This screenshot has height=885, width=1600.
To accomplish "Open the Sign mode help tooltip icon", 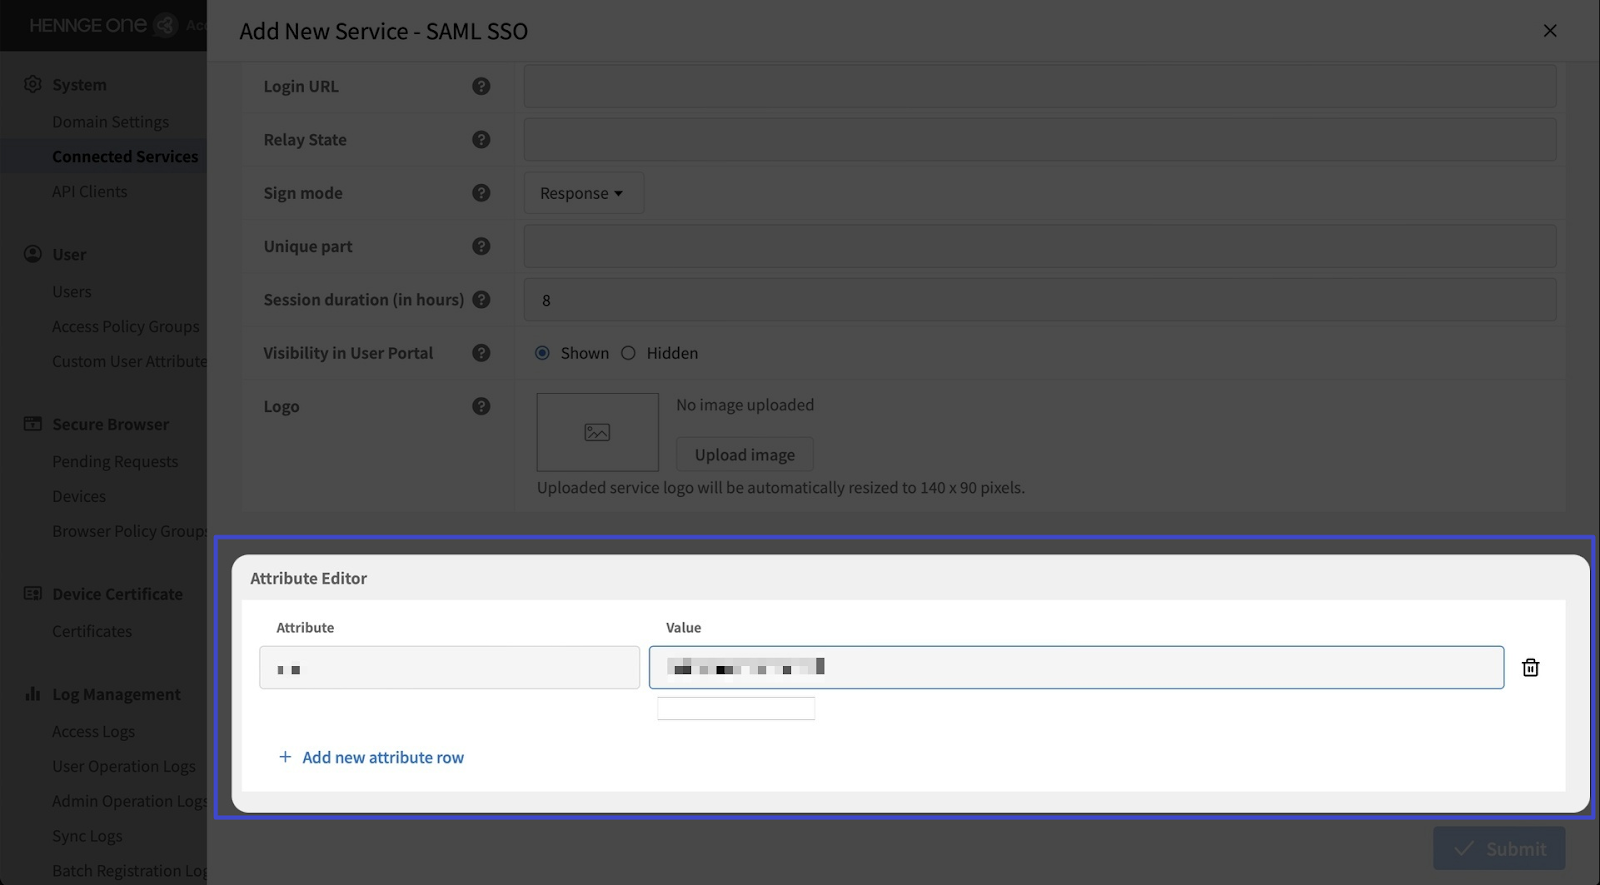I will [481, 193].
